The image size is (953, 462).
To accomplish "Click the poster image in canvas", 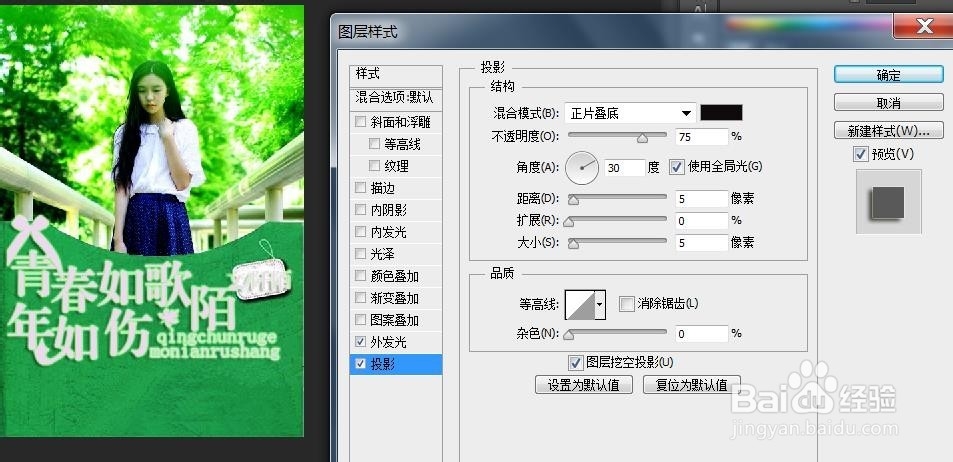I will click(x=151, y=220).
